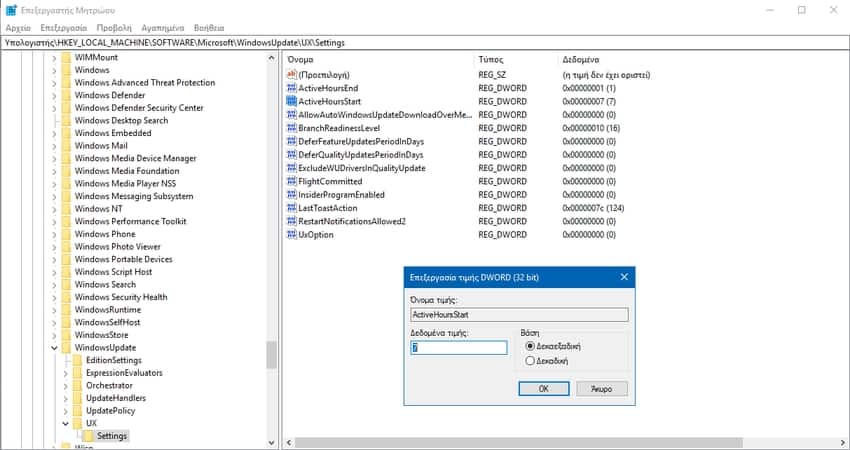The width and height of the screenshot is (850, 450).
Task: Select the Δεκαεξαδική (hexadecimal) radio button
Action: point(530,346)
